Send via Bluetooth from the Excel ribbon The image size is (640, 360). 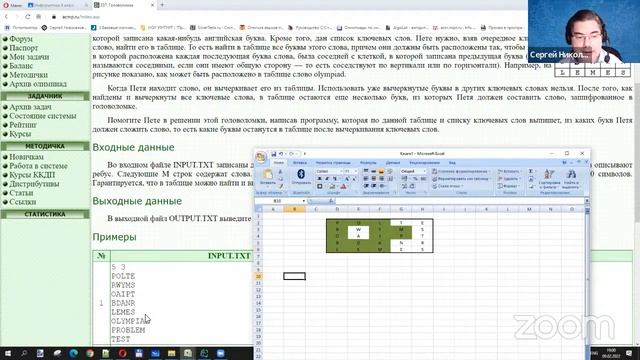coord(301,177)
